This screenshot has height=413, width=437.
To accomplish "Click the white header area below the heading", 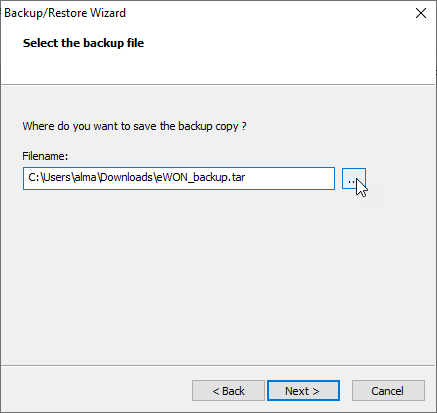I will pyautogui.click(x=218, y=67).
